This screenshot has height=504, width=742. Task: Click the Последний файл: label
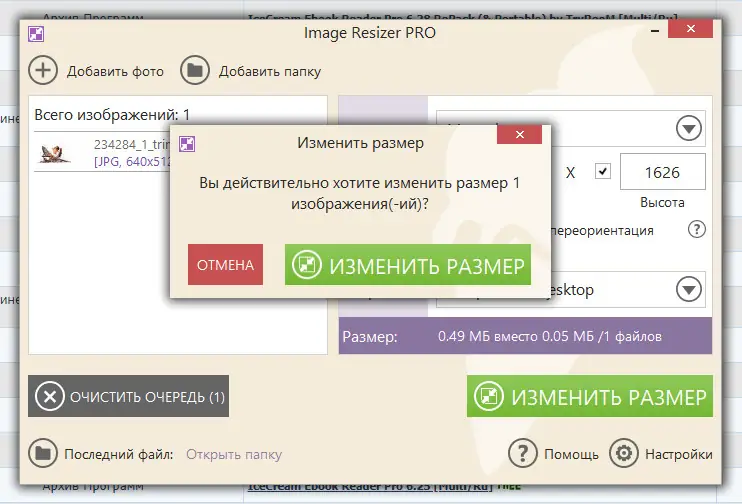click(x=119, y=454)
